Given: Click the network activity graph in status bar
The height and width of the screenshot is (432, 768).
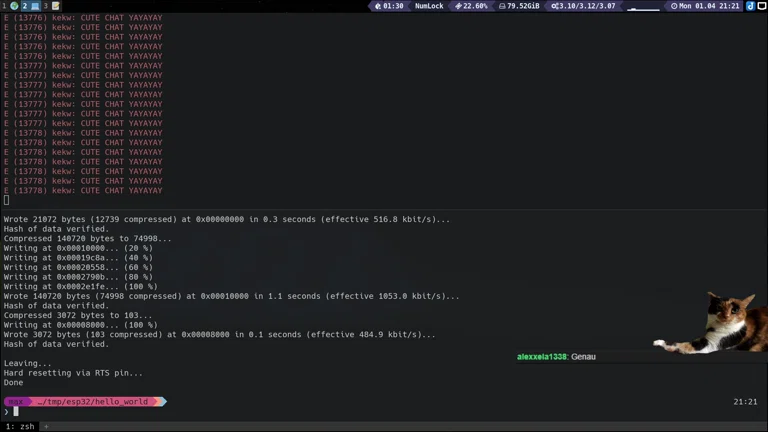Looking at the screenshot, I should [643, 6].
